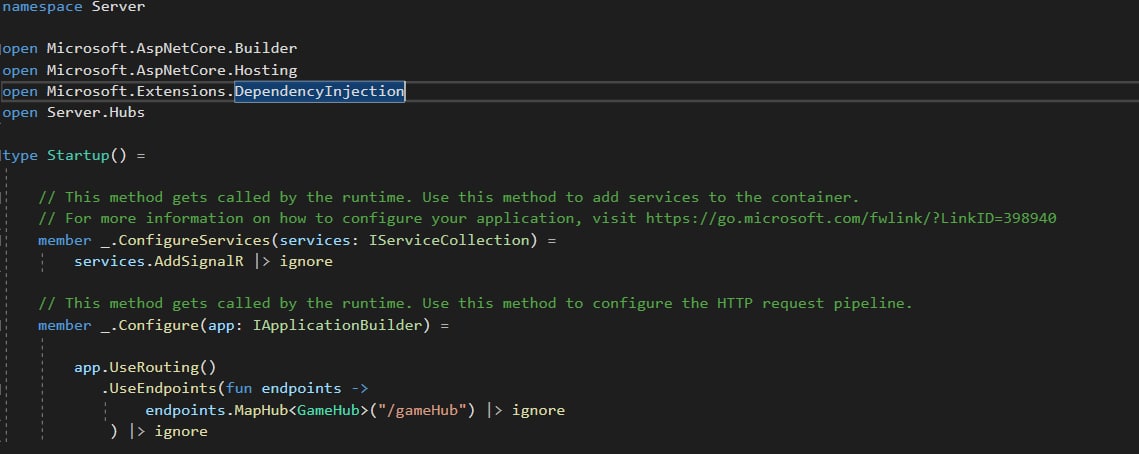Click the GameHub type argument

pos(328,410)
